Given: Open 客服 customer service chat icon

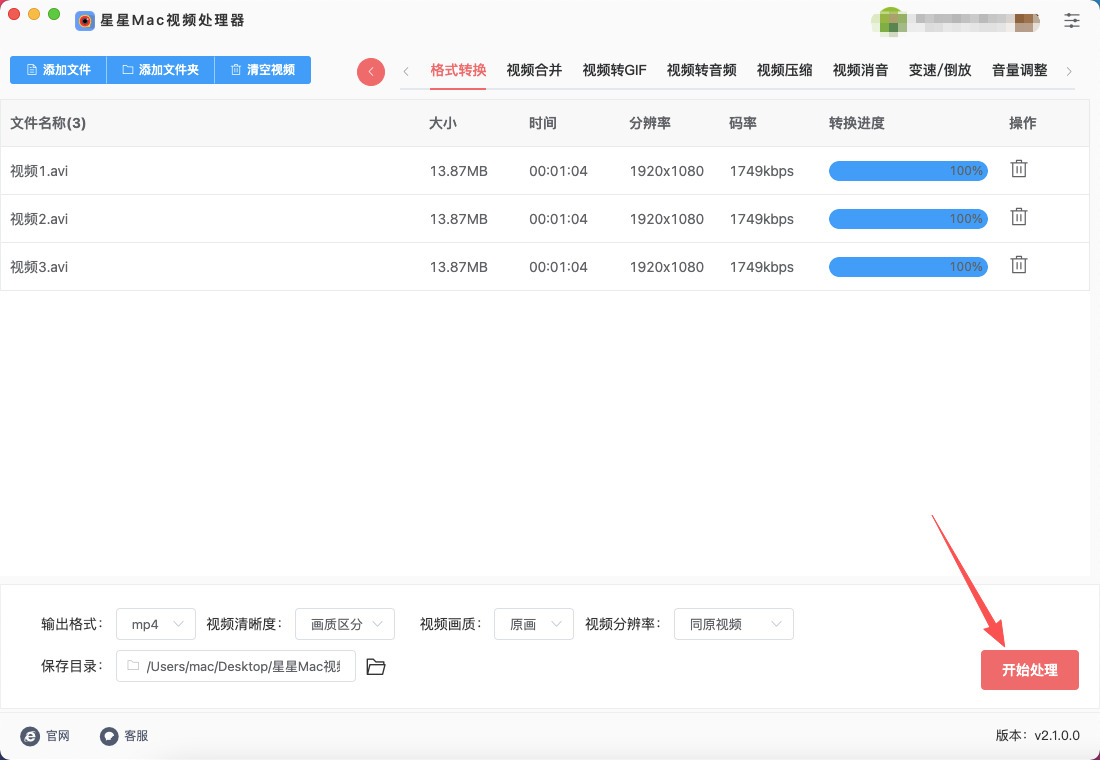Looking at the screenshot, I should click(x=109, y=736).
